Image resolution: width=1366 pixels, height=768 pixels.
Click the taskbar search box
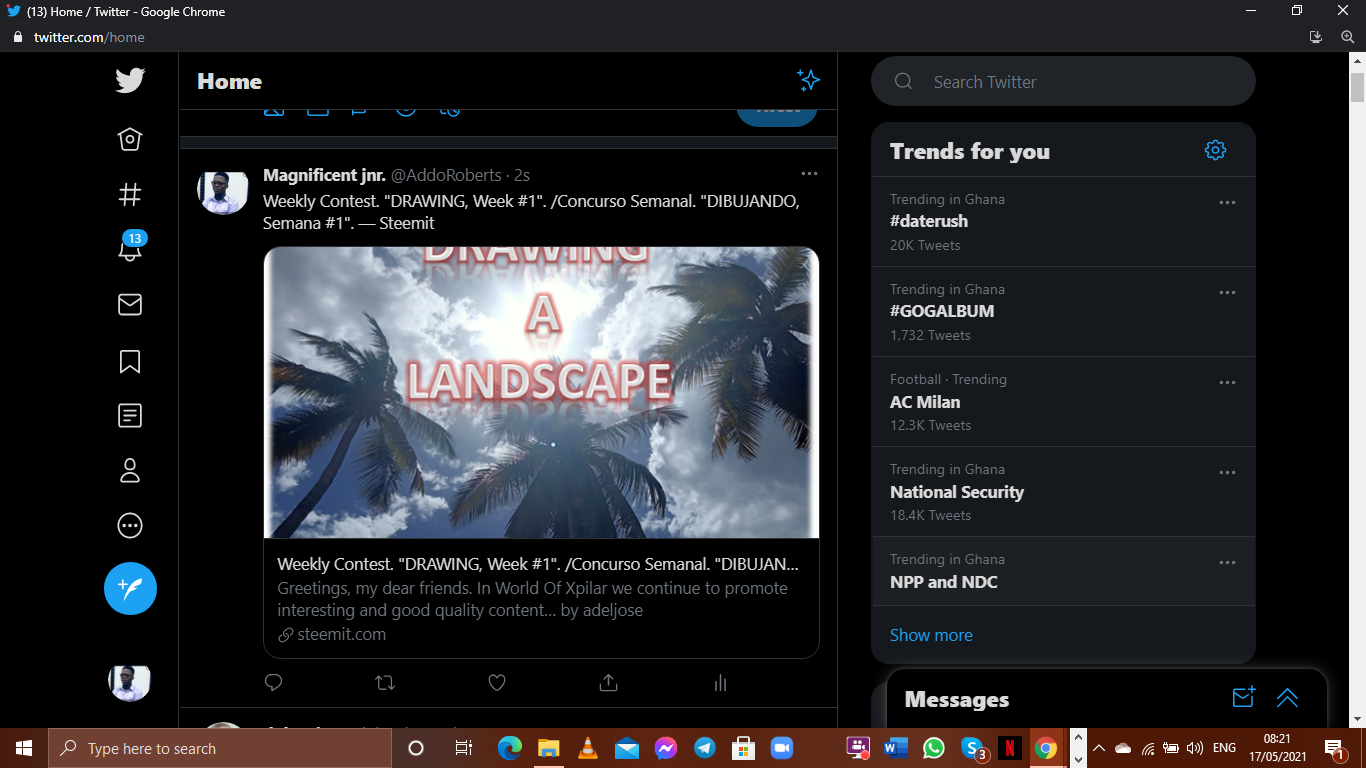pyautogui.click(x=221, y=748)
